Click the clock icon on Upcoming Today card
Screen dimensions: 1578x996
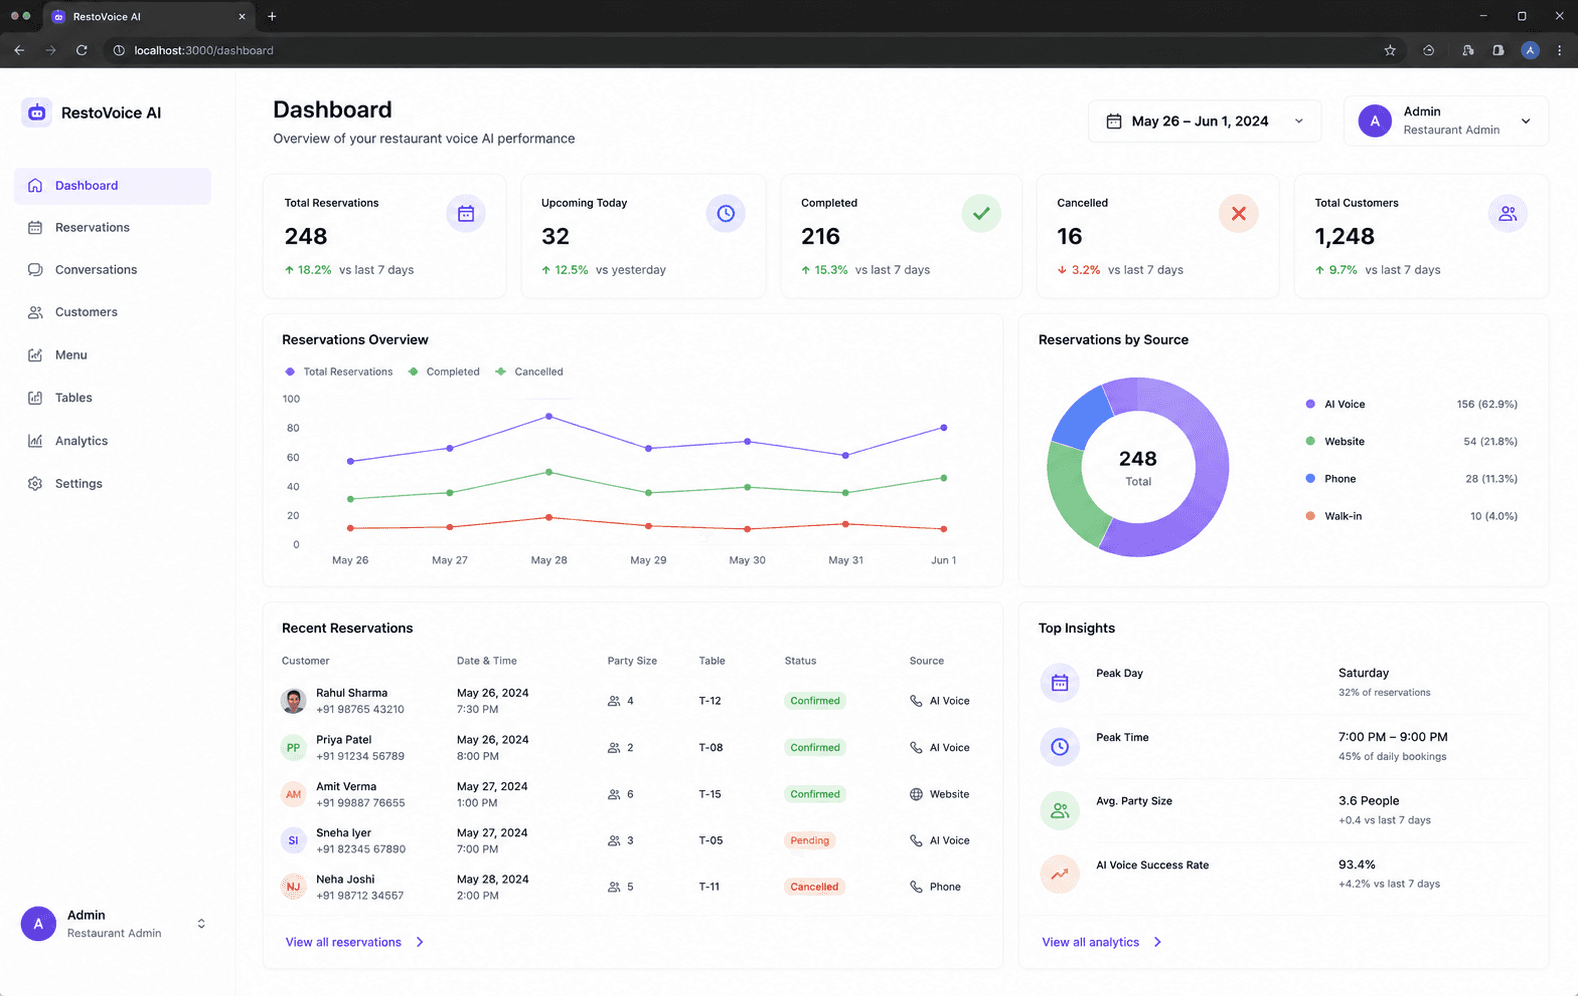click(x=726, y=213)
